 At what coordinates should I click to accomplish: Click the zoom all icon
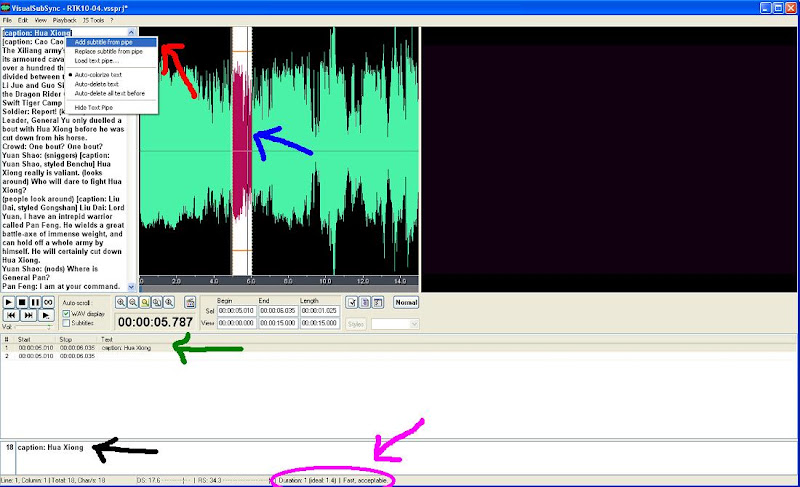pyautogui.click(x=157, y=302)
